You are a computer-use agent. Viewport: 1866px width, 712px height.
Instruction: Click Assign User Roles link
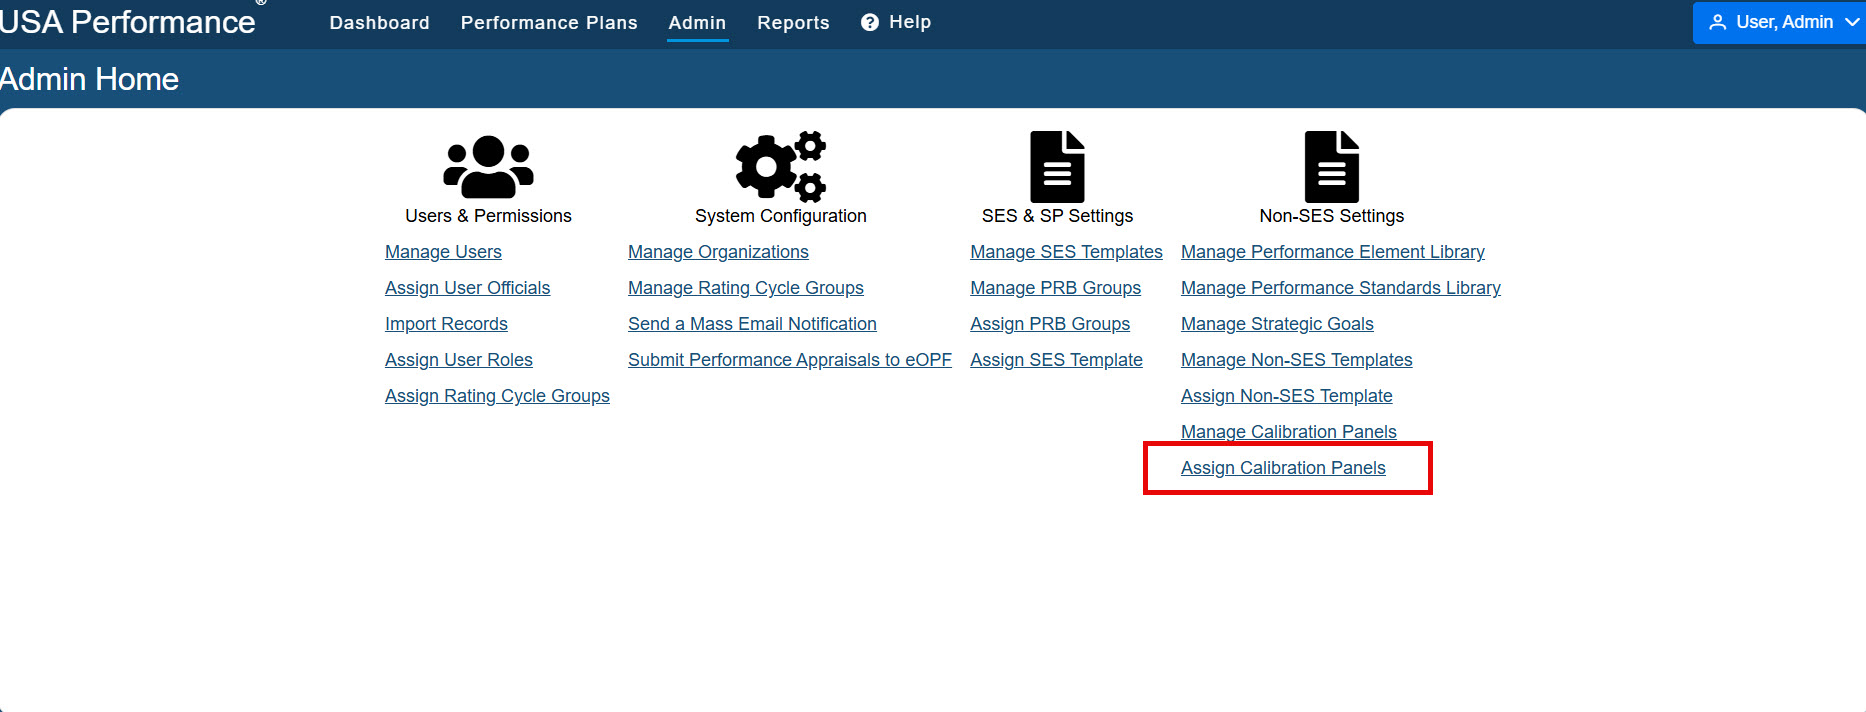tap(459, 360)
